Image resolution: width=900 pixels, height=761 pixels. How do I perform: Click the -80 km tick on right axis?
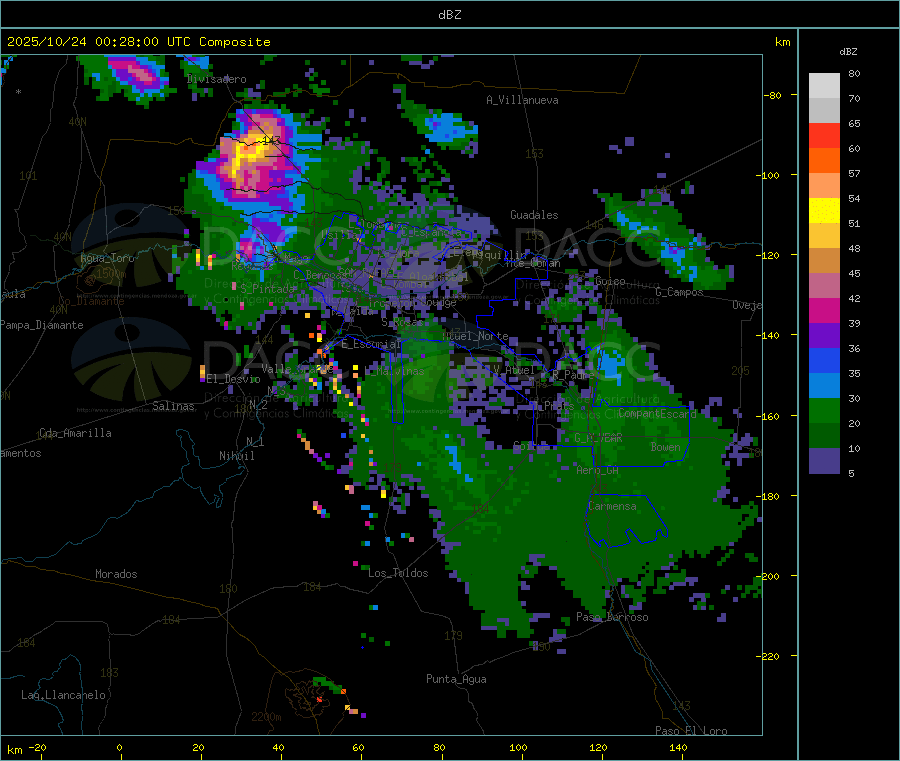click(x=772, y=95)
